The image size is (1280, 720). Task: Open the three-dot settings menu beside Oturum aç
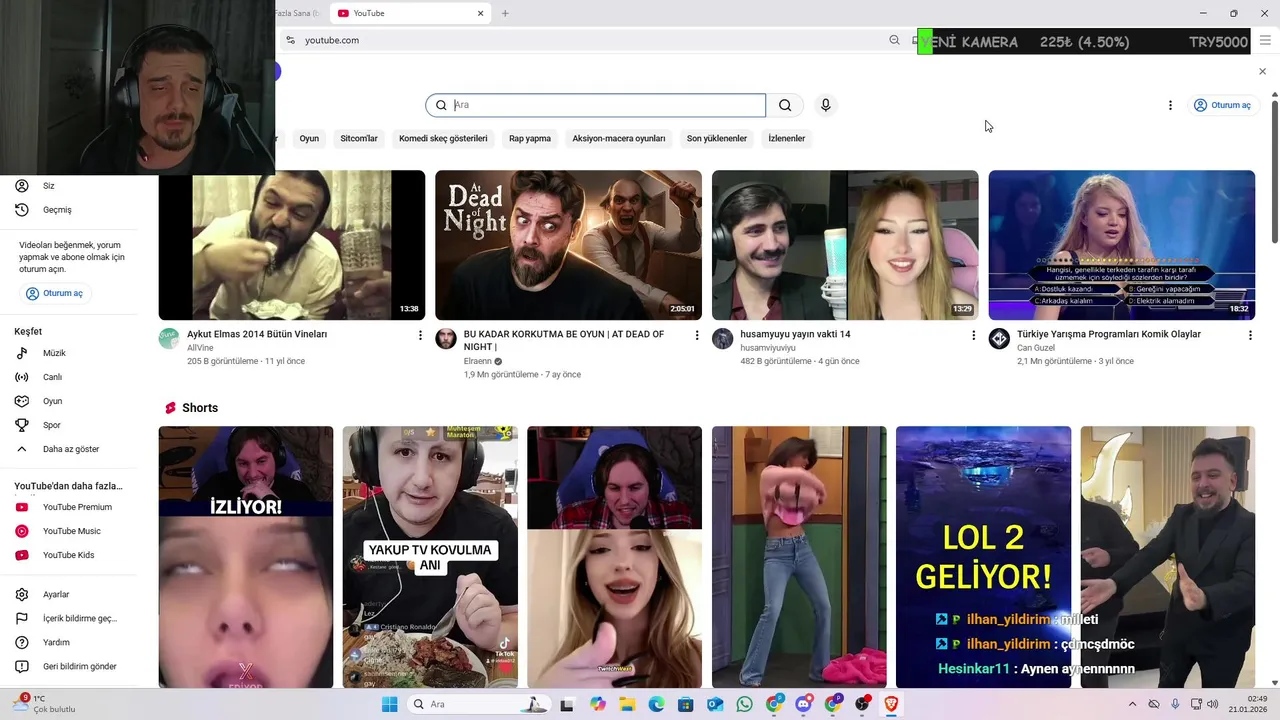(1170, 105)
